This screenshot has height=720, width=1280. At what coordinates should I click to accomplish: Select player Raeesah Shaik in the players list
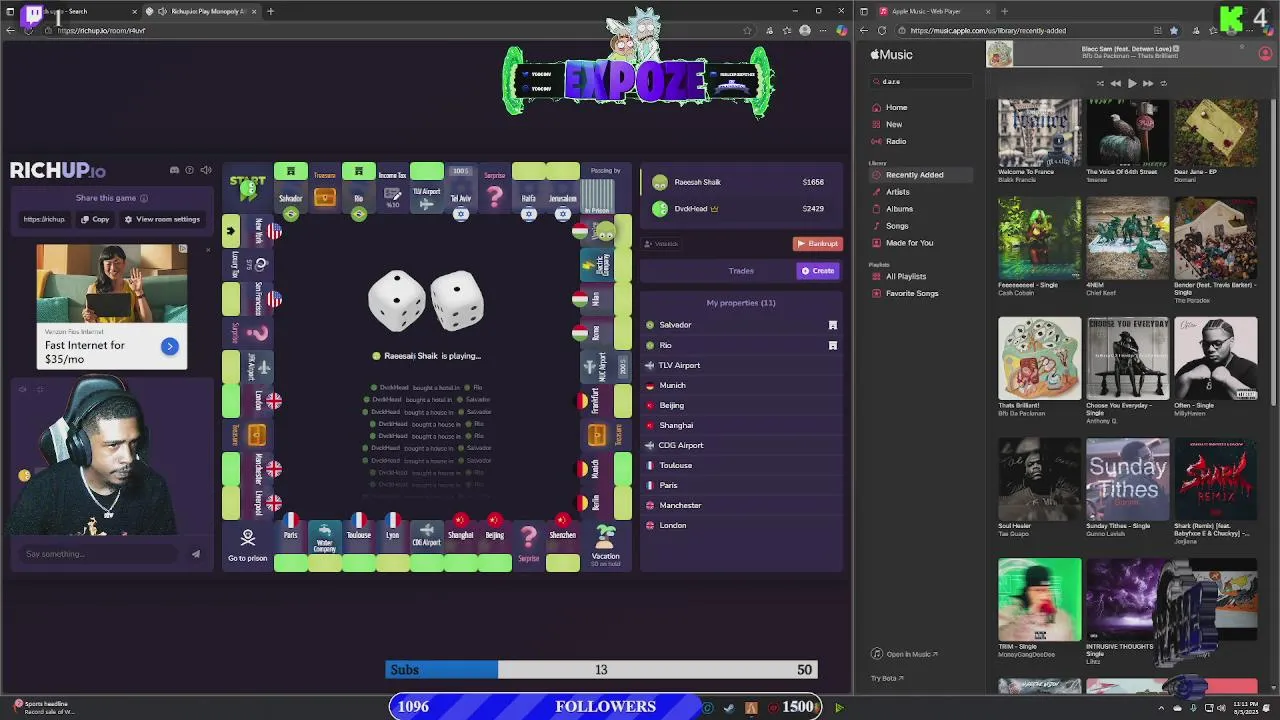click(x=740, y=182)
